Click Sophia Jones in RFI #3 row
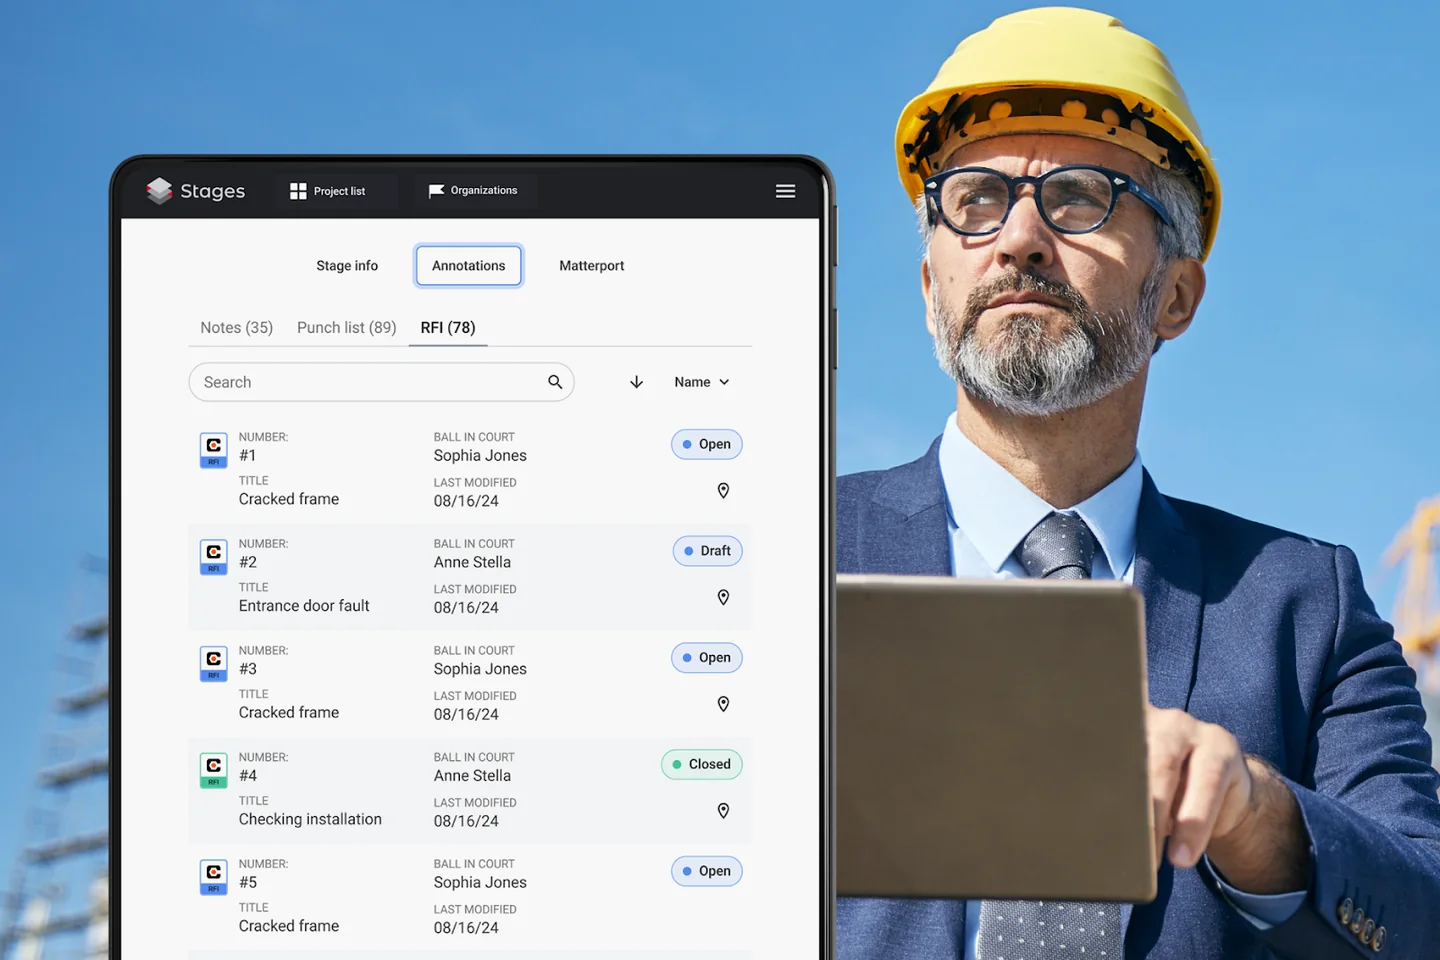Screen dimensions: 1440x960 [480, 669]
